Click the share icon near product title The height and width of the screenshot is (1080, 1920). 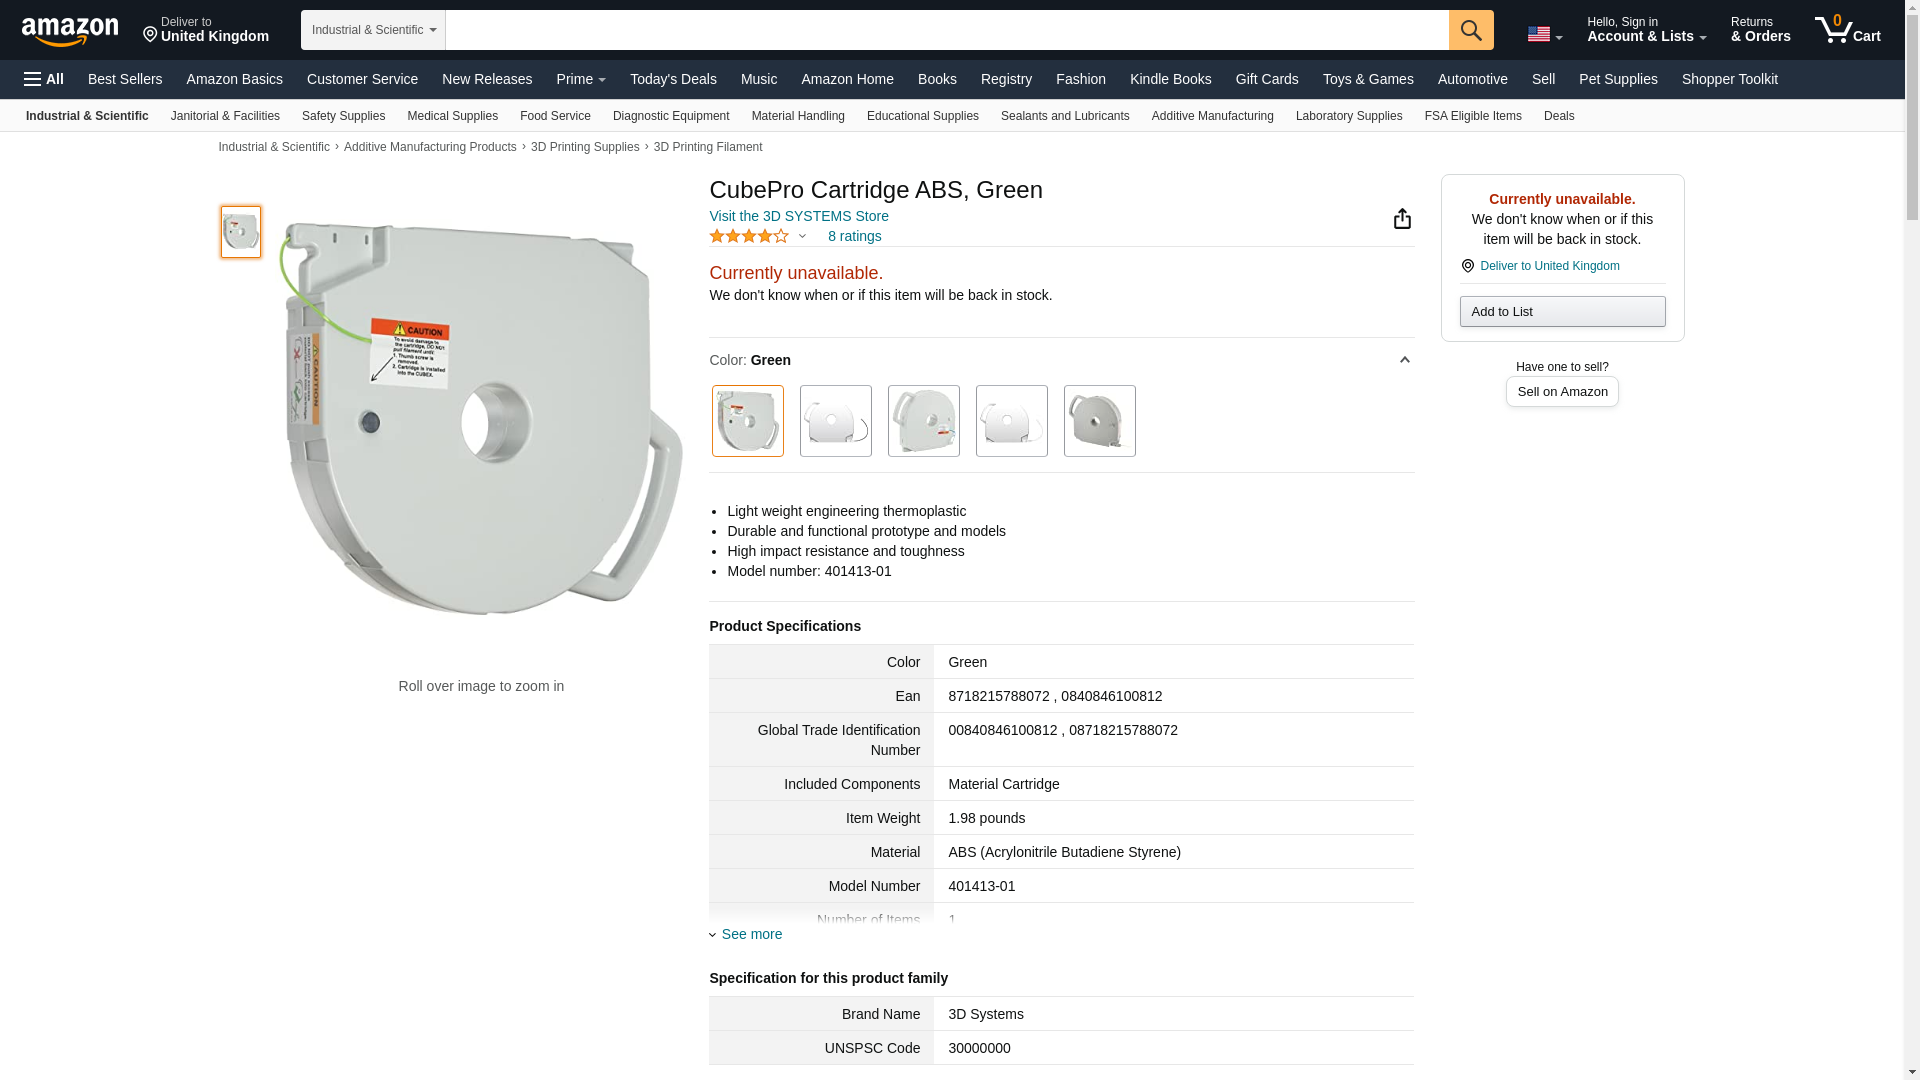1402,219
